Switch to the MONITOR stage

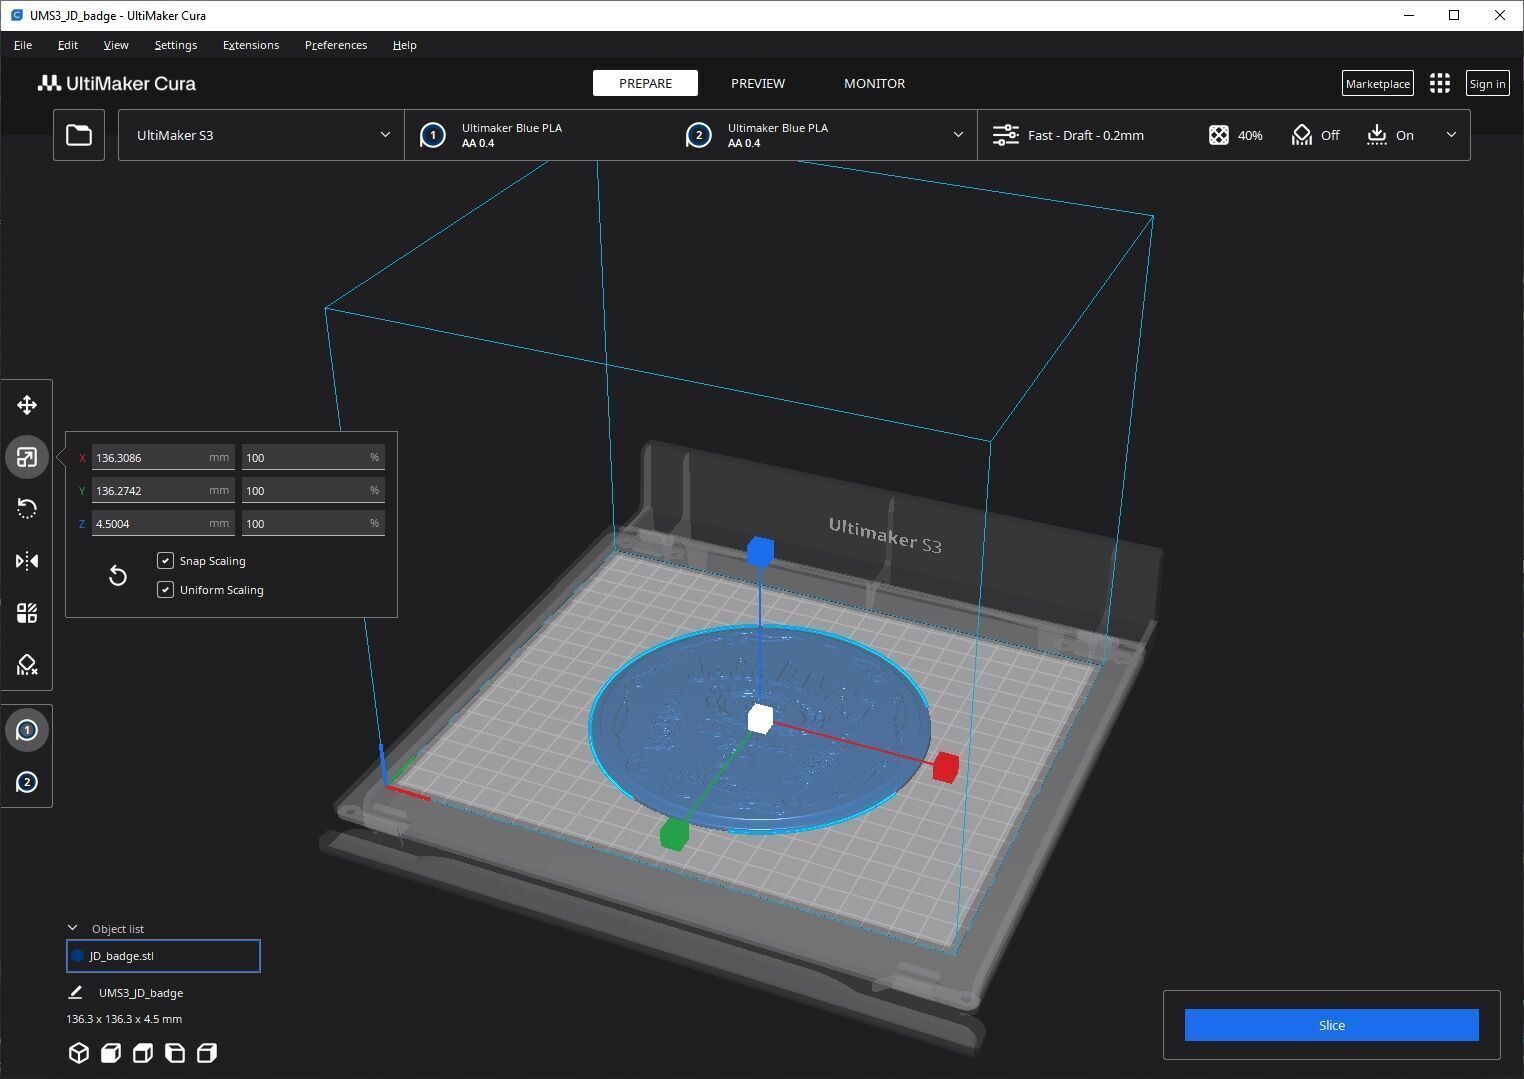pos(874,83)
